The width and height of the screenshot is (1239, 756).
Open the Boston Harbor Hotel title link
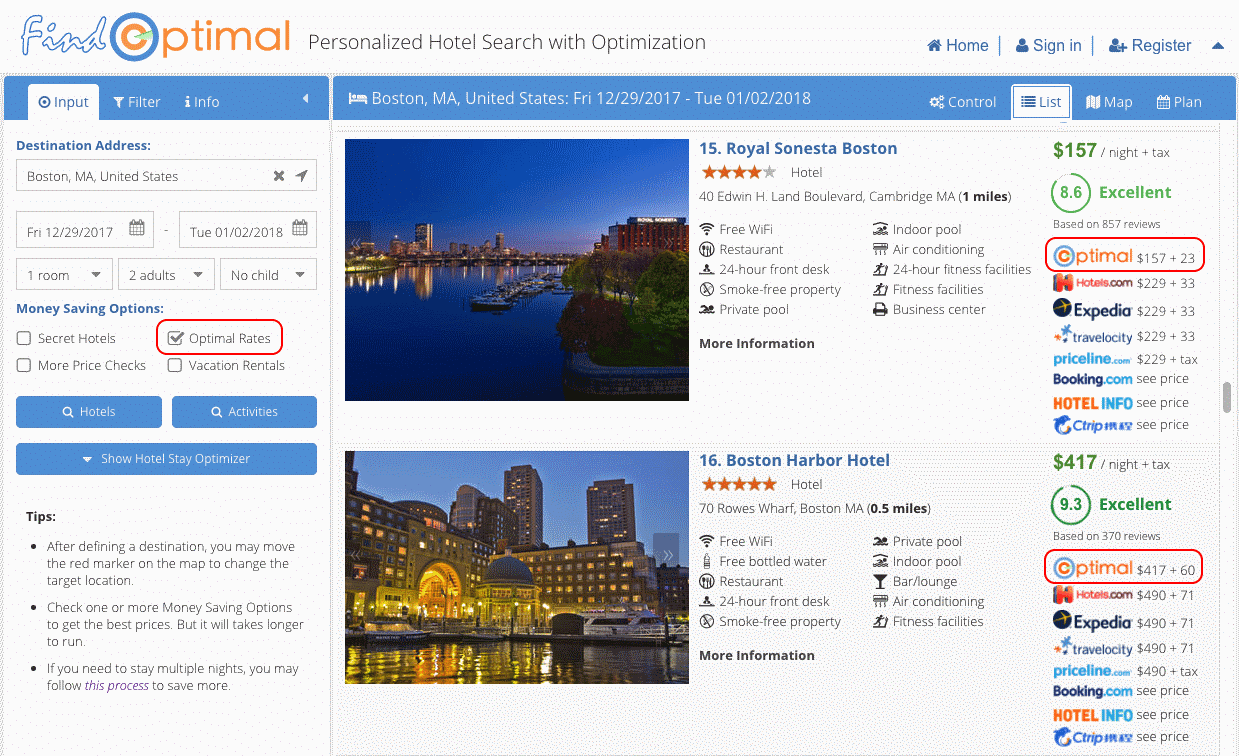point(794,460)
